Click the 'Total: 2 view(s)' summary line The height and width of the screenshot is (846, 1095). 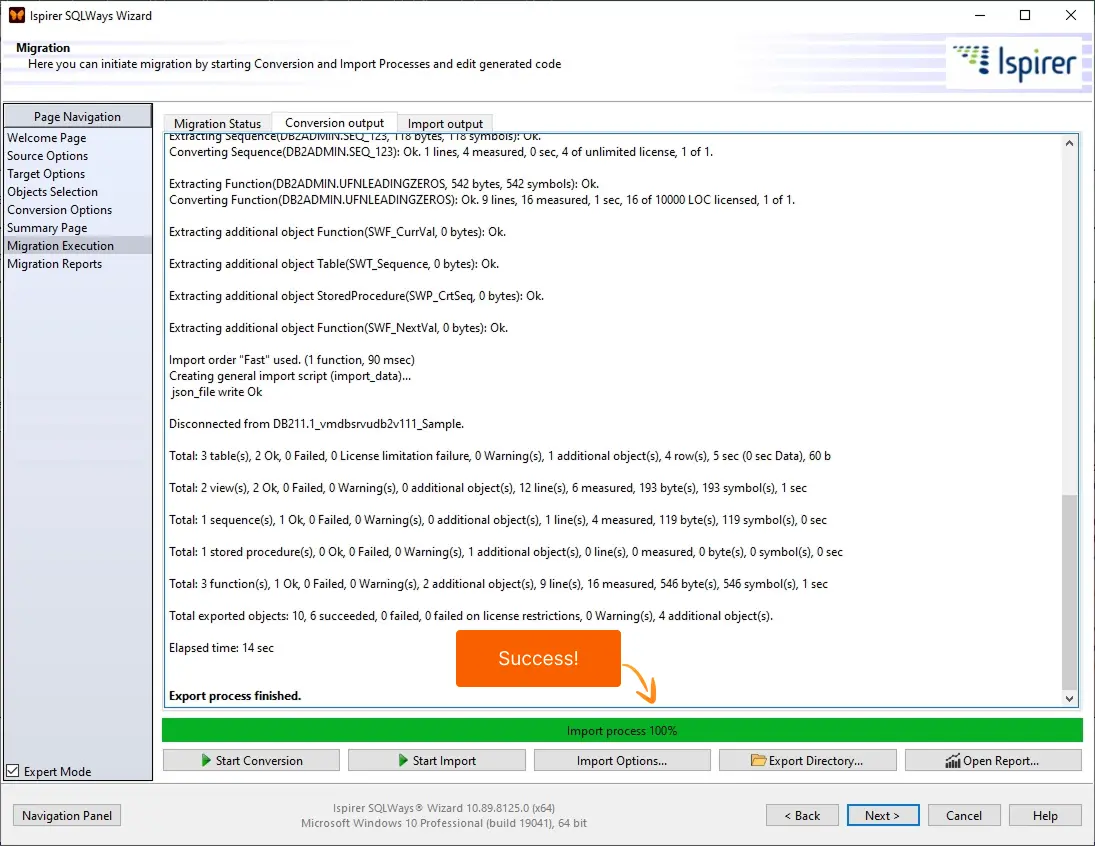(487, 488)
